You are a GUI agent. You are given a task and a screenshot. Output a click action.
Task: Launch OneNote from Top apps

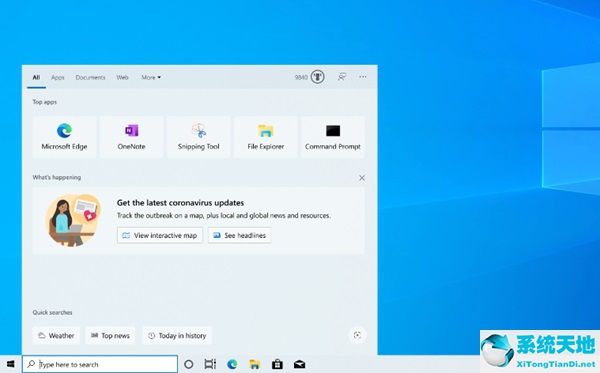pos(131,137)
